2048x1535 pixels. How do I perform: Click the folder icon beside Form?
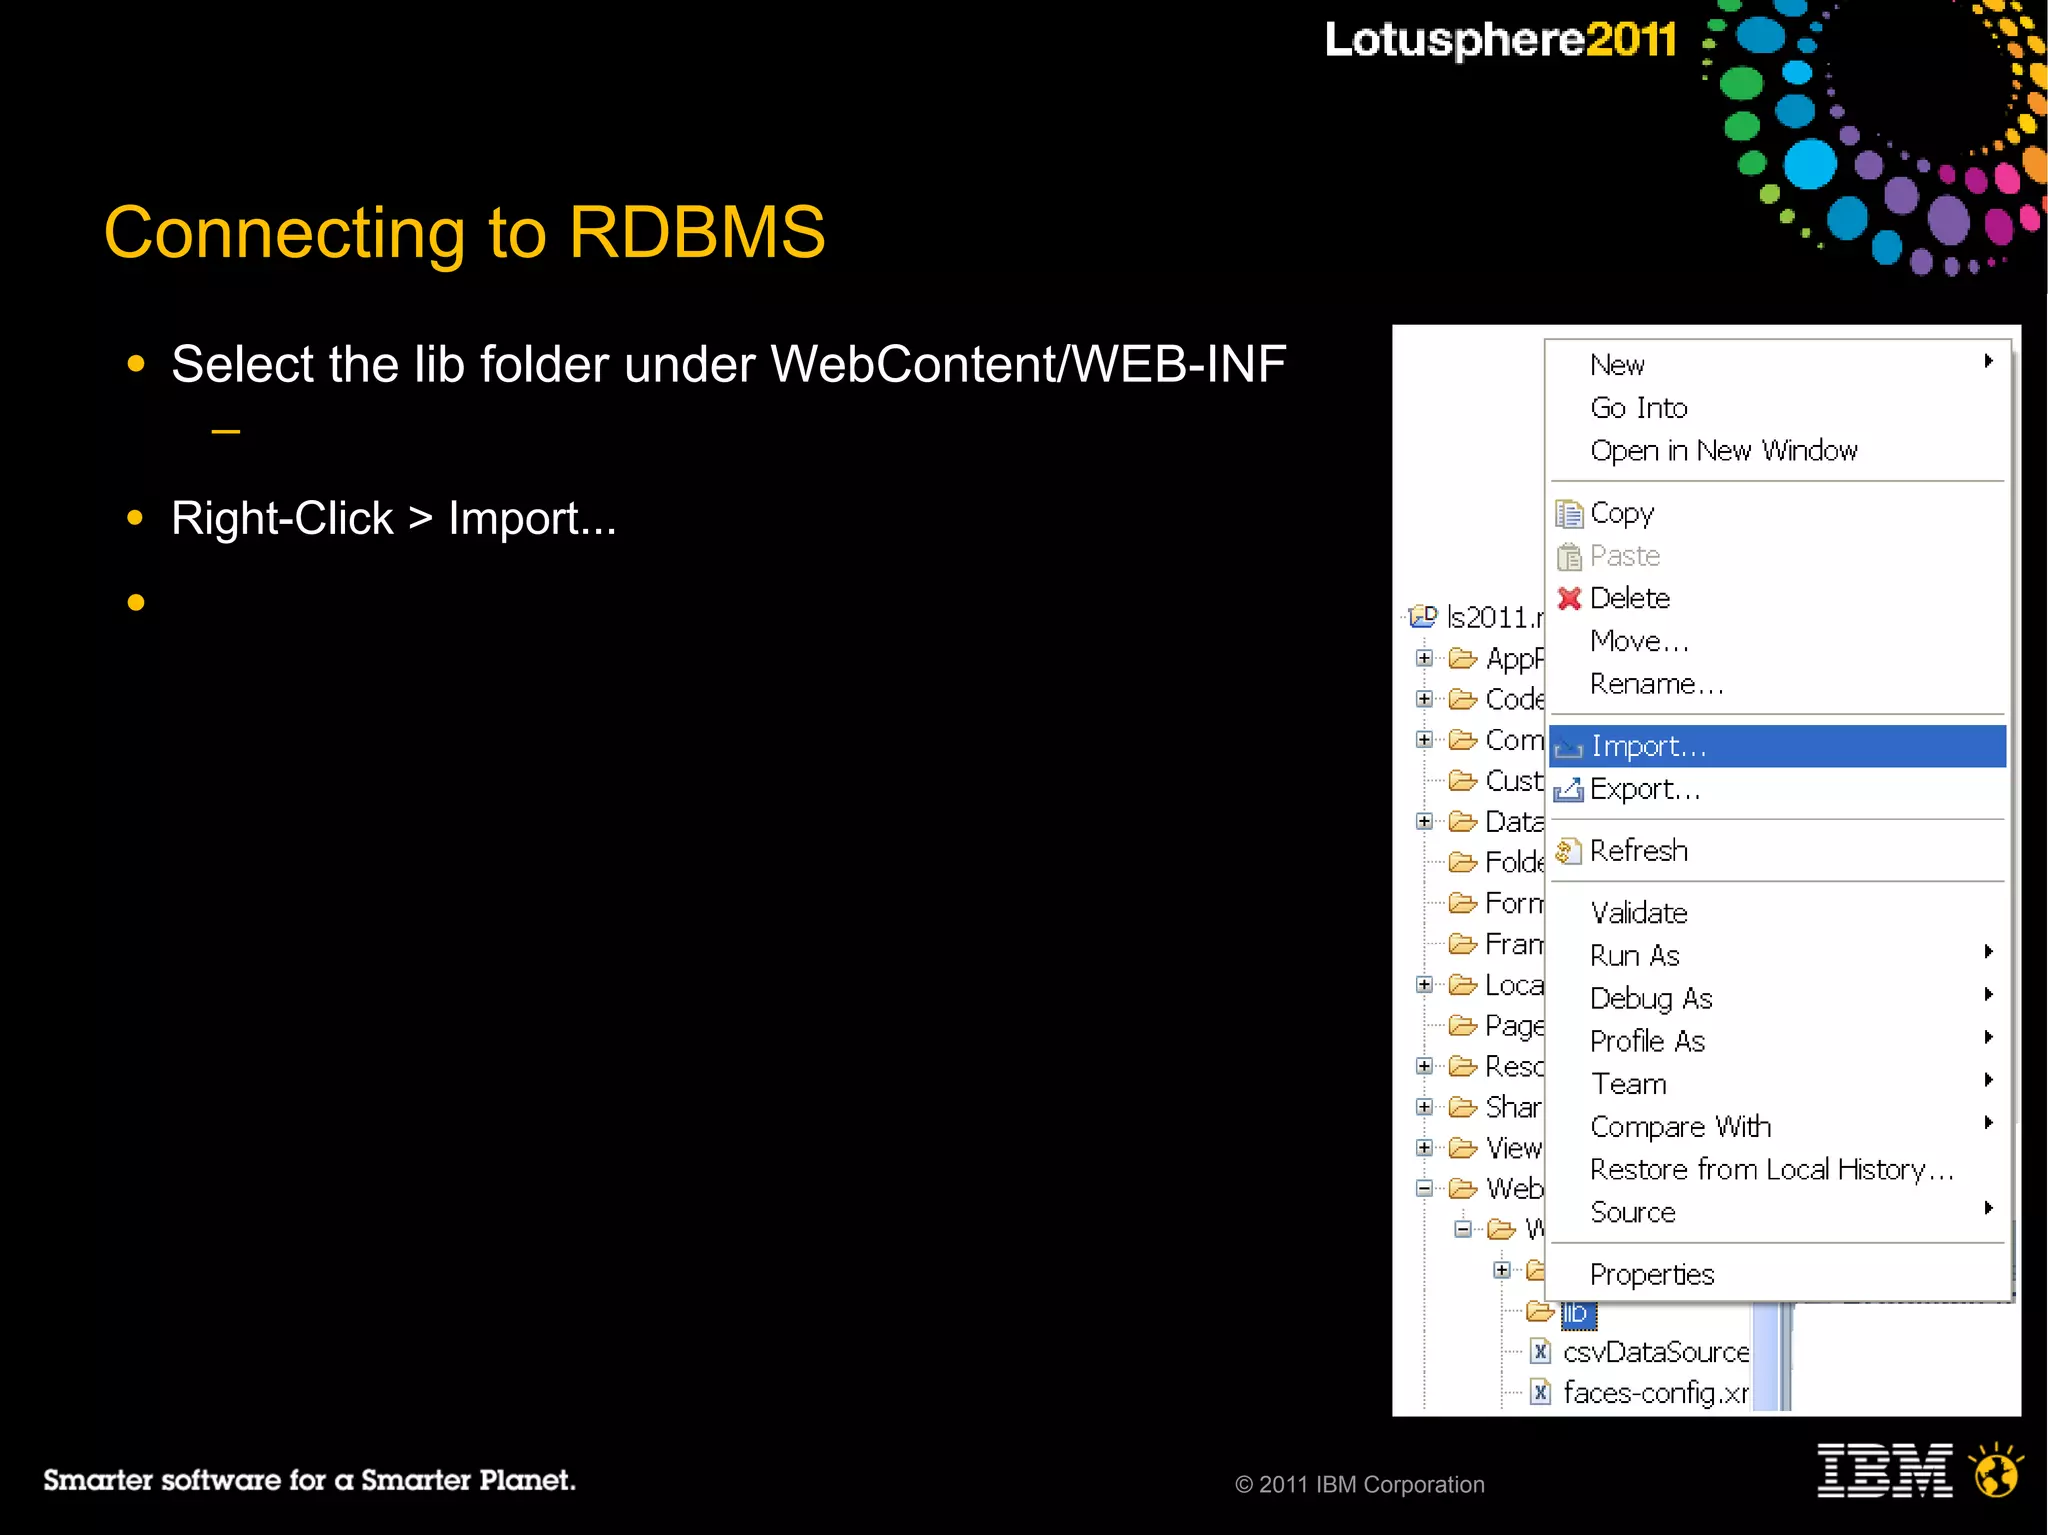[x=1463, y=903]
